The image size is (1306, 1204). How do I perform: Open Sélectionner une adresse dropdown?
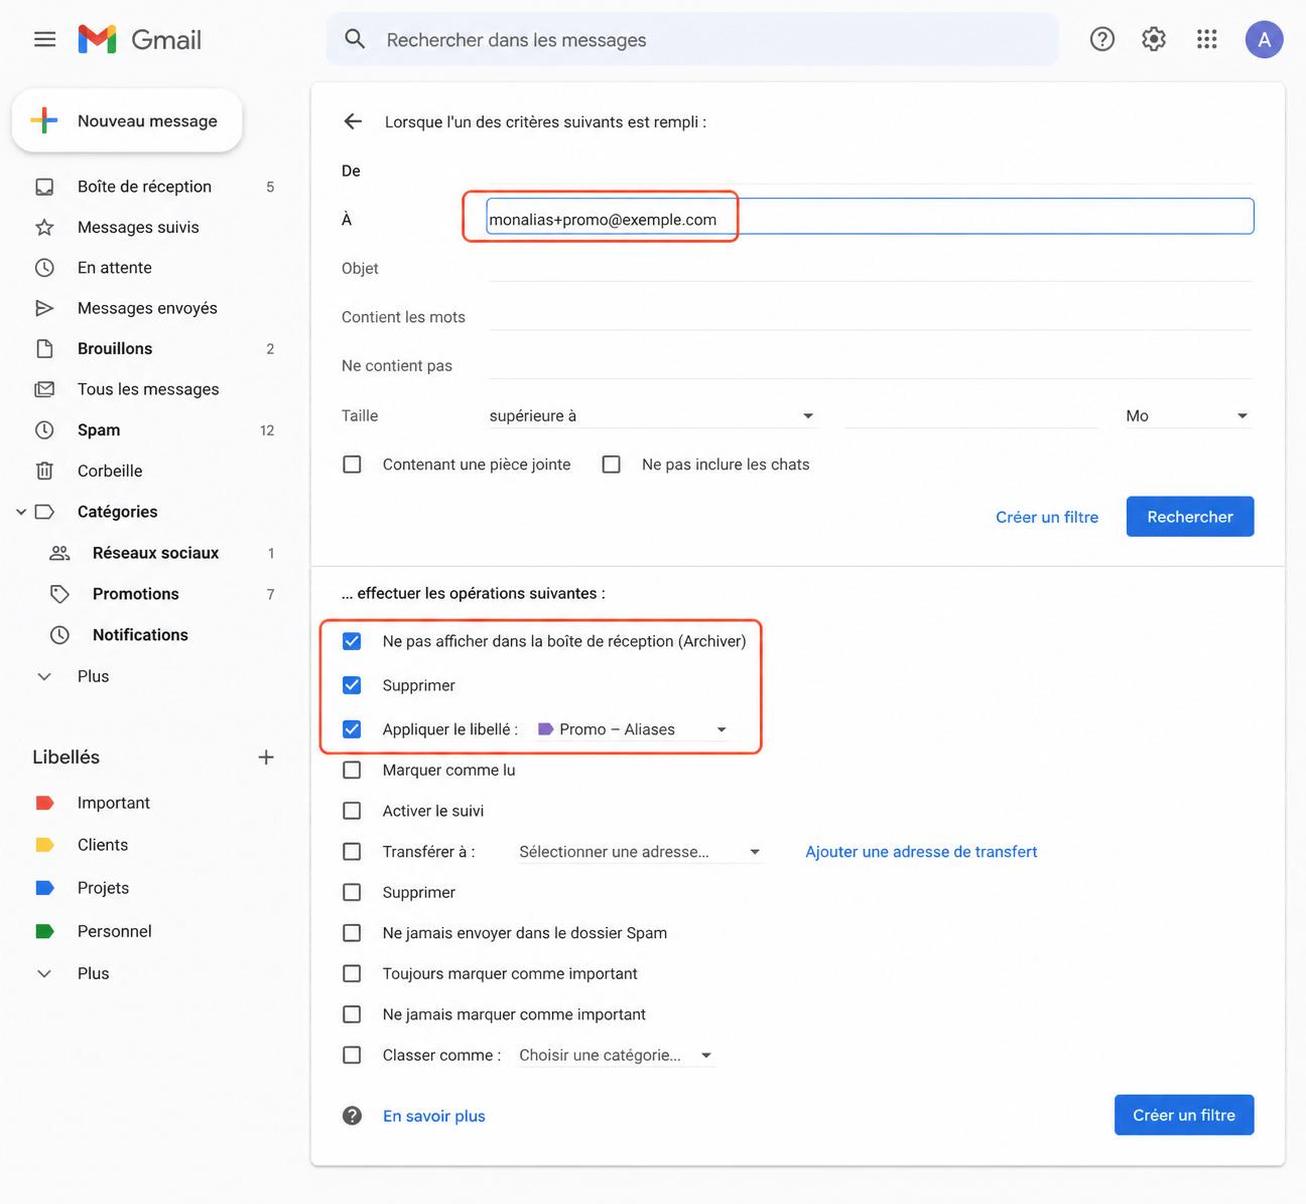pos(640,852)
